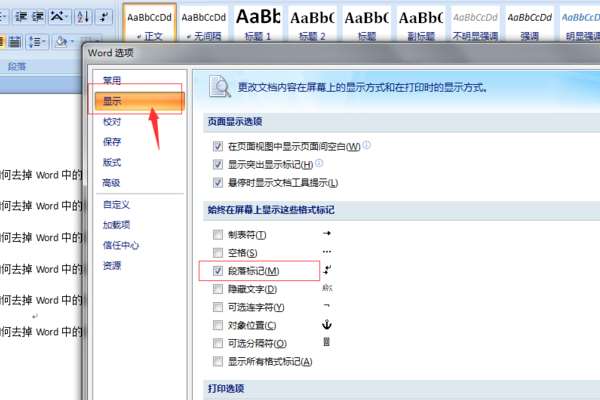Apply the 副标题 style from the gallery
The width and height of the screenshot is (600, 400).
coord(421,24)
